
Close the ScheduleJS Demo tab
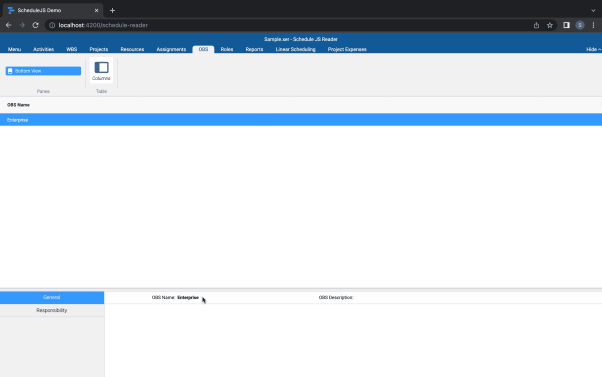point(96,10)
